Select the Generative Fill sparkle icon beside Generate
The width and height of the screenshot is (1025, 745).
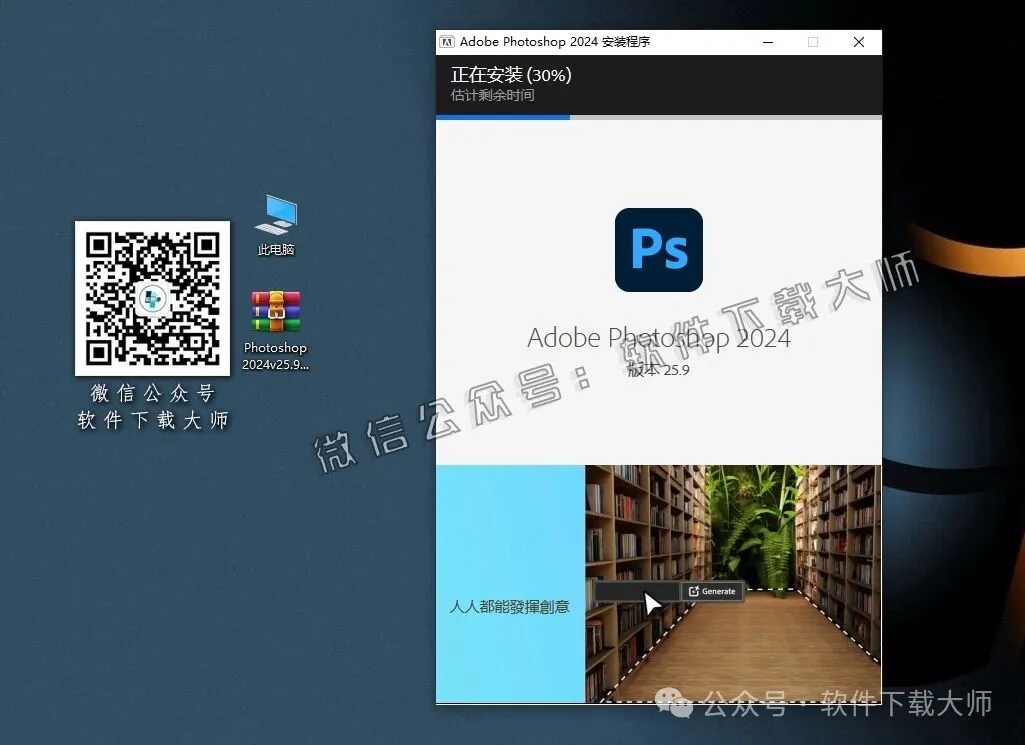(694, 591)
